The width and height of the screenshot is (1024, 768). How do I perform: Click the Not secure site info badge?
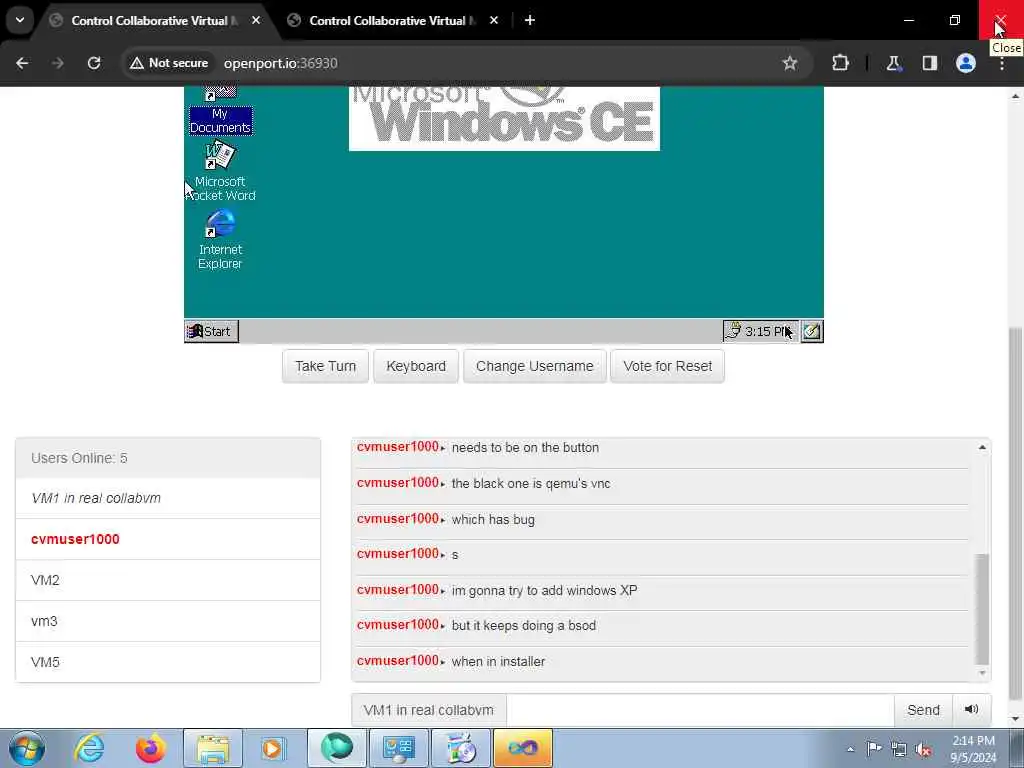point(169,63)
